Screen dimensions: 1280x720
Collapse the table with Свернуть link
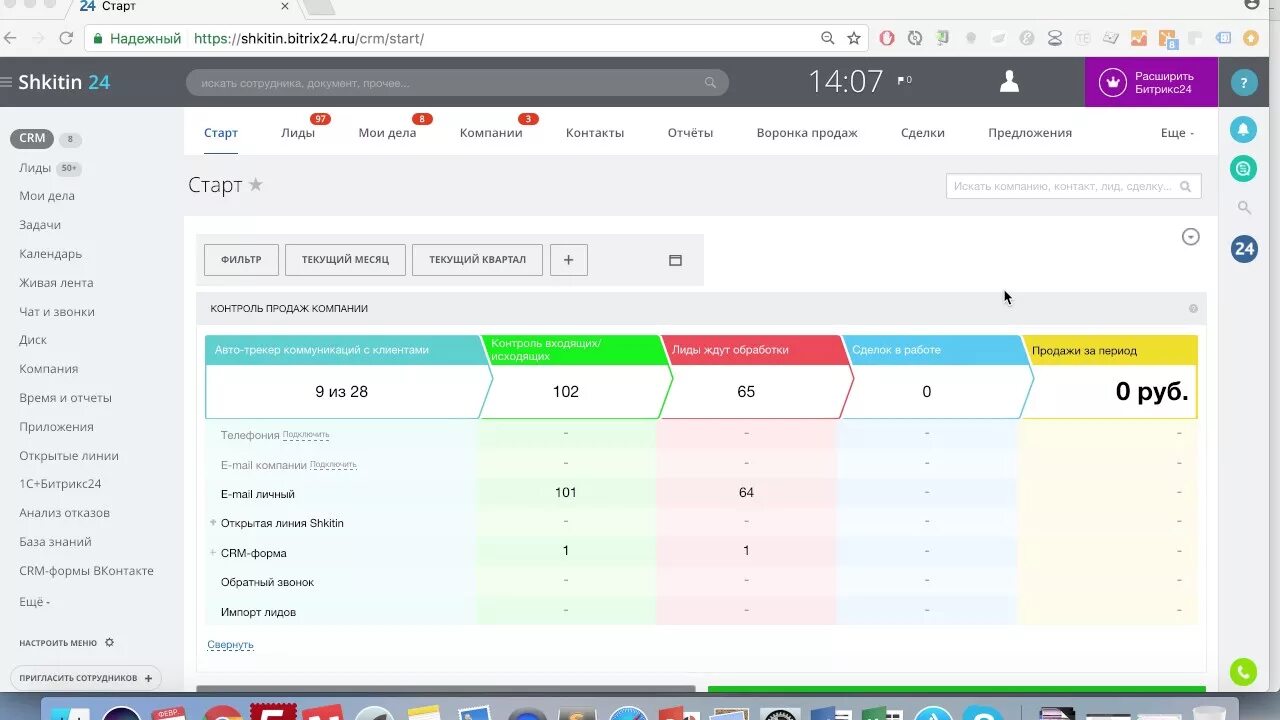click(x=230, y=645)
